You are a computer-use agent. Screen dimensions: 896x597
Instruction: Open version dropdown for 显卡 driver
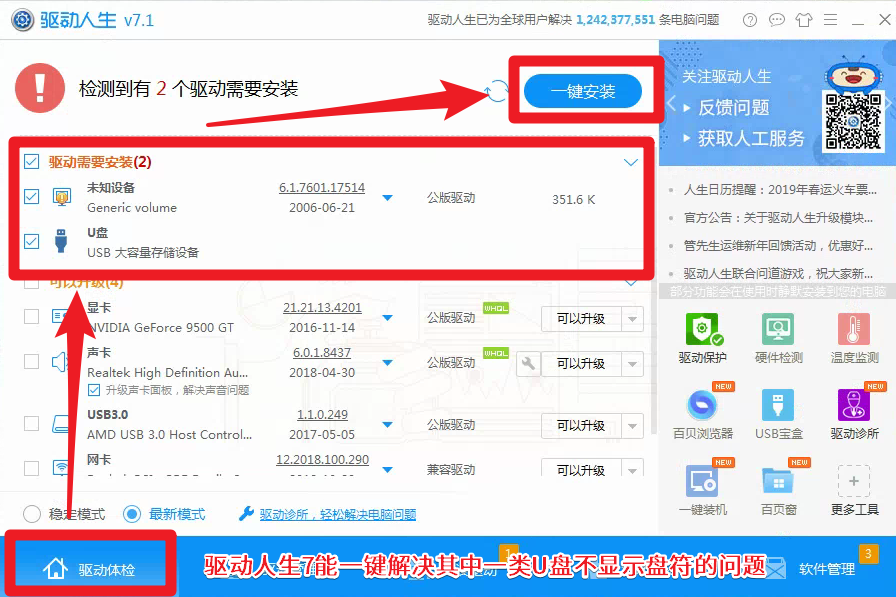click(387, 318)
